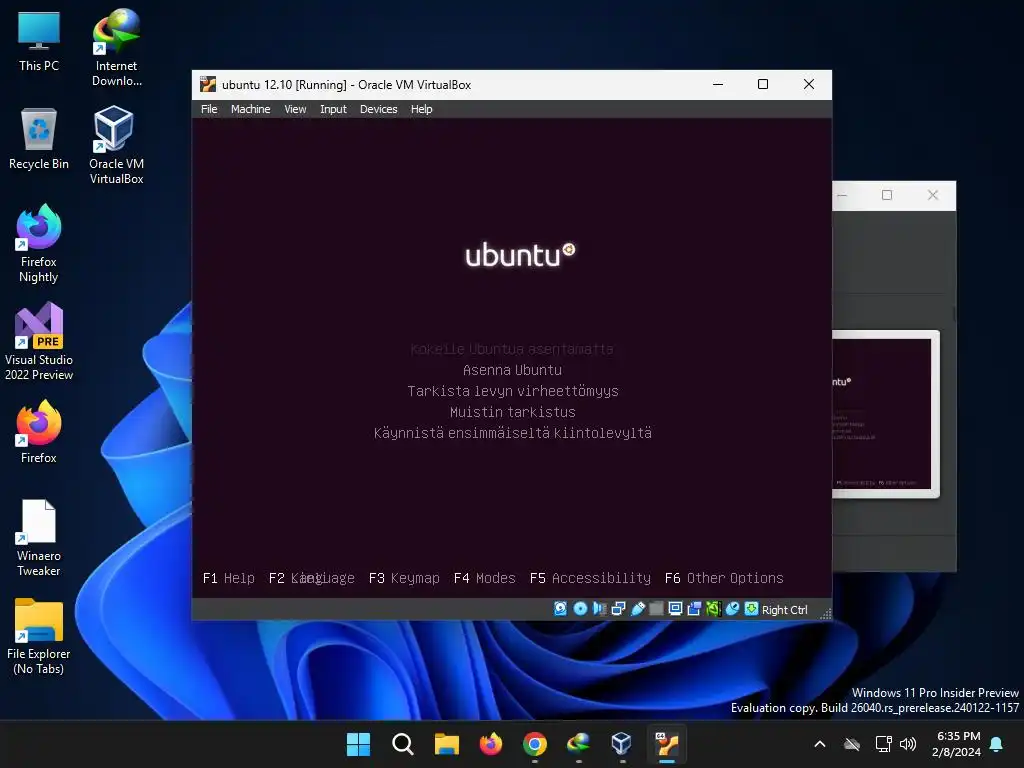Close the ubuntu 12.10 VM window
Viewport: 1024px width, 768px height.
click(x=808, y=84)
